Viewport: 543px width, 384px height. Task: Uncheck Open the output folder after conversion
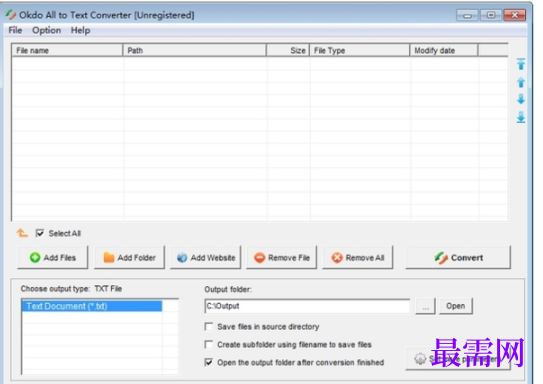[209, 362]
